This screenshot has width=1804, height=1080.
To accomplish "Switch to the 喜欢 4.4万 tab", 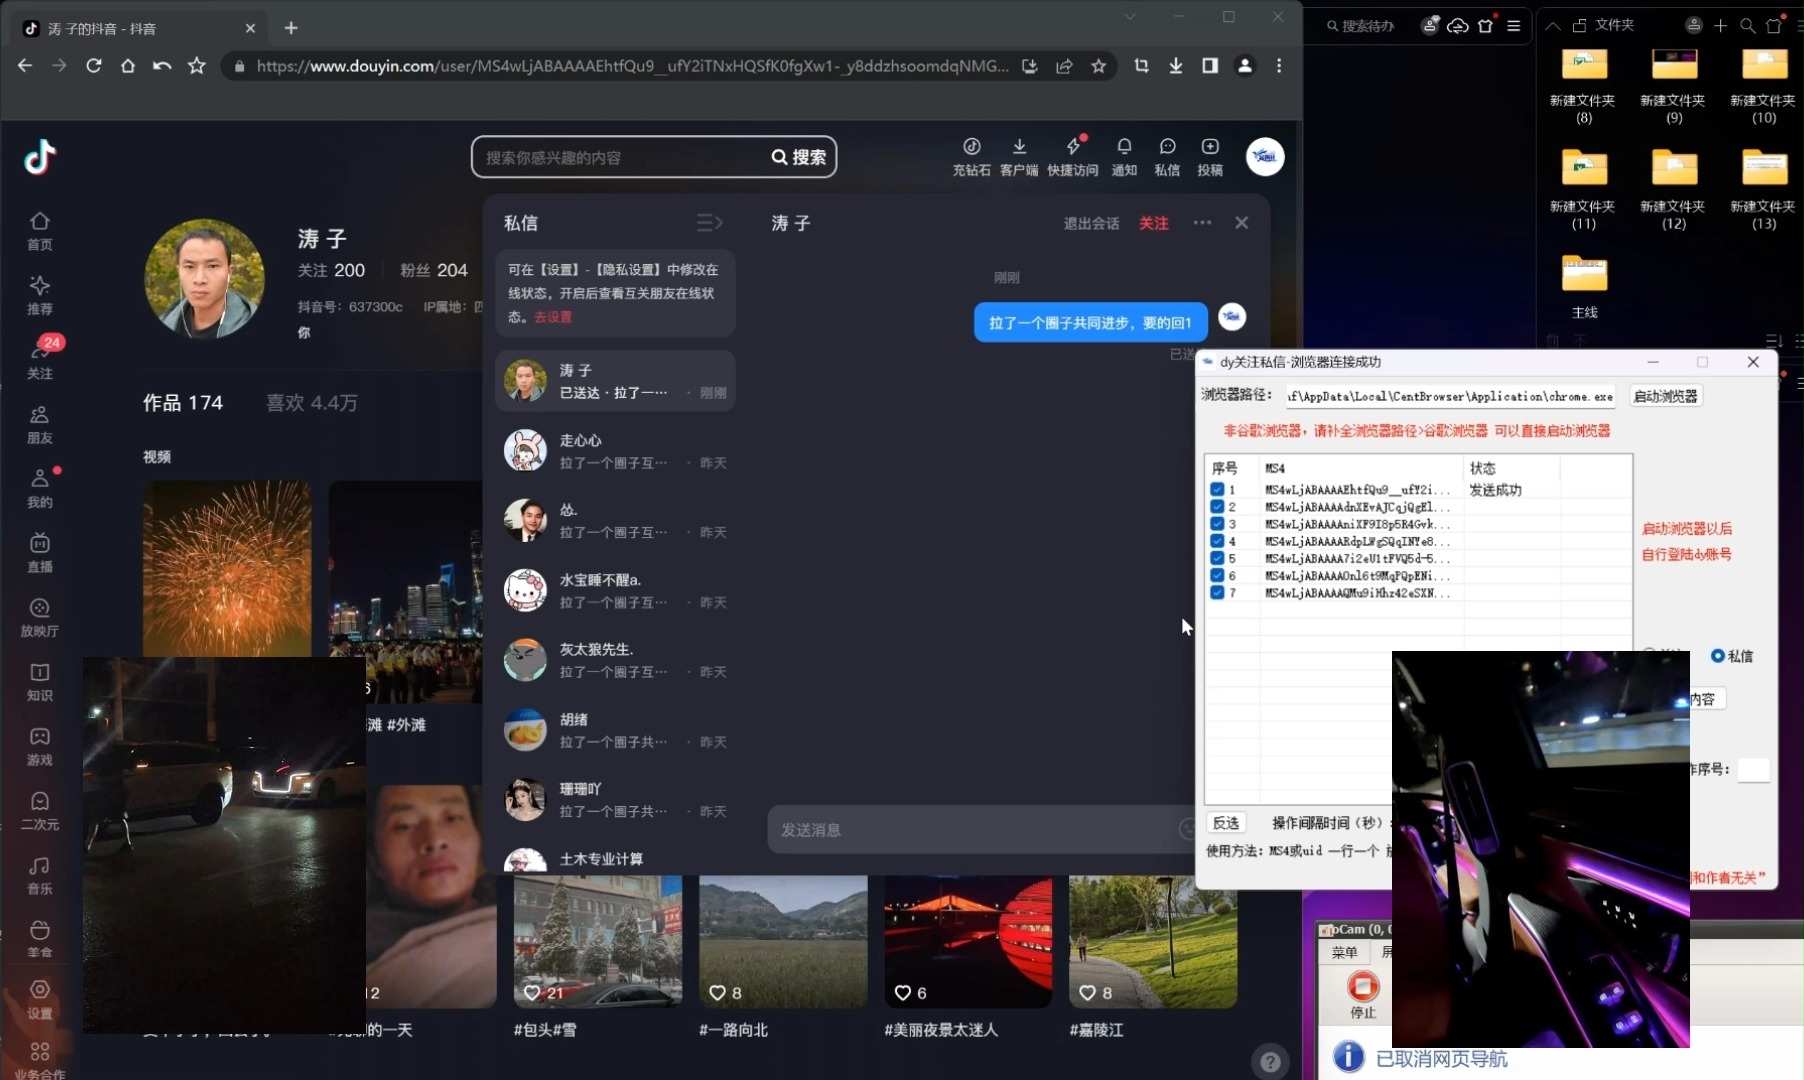I will tap(311, 403).
